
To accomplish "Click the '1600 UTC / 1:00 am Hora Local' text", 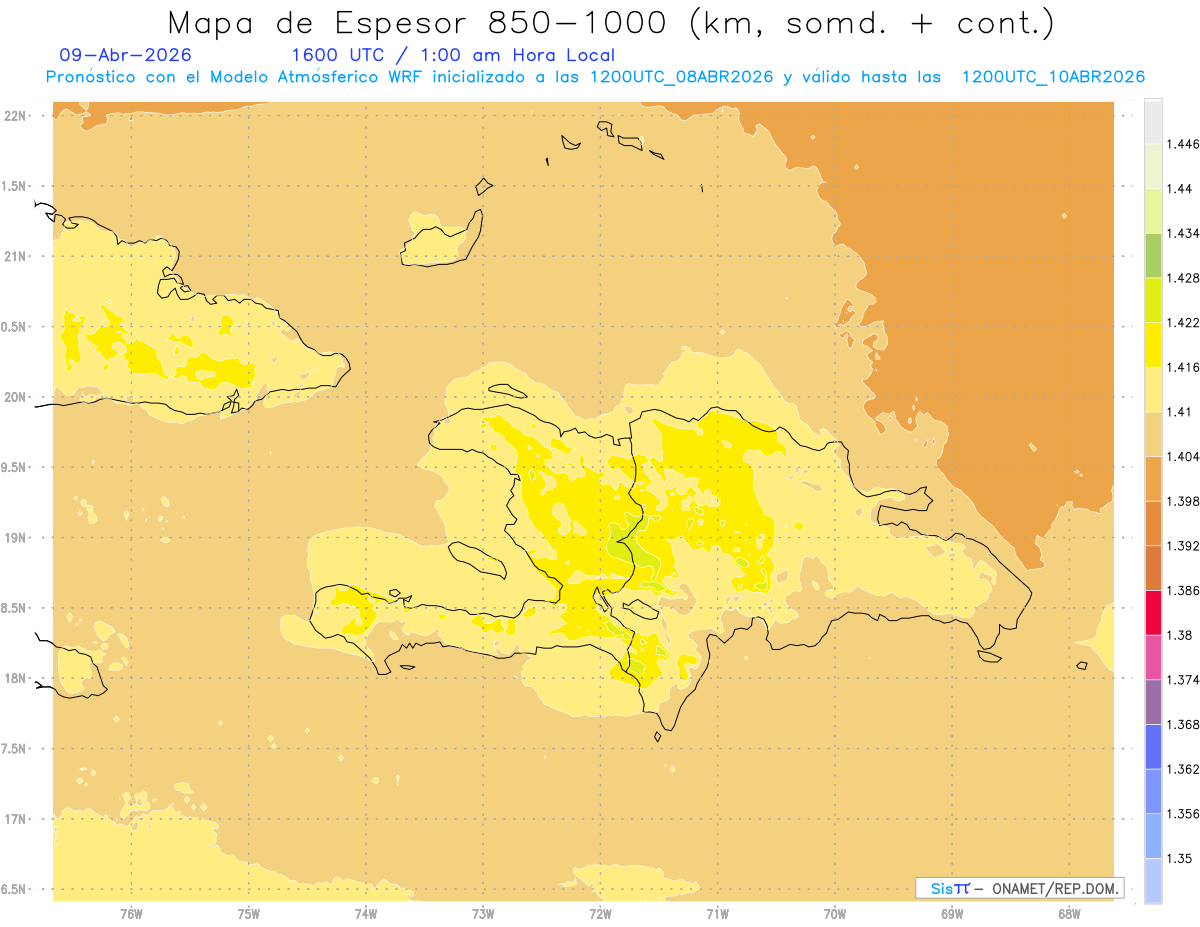I will coord(453,55).
